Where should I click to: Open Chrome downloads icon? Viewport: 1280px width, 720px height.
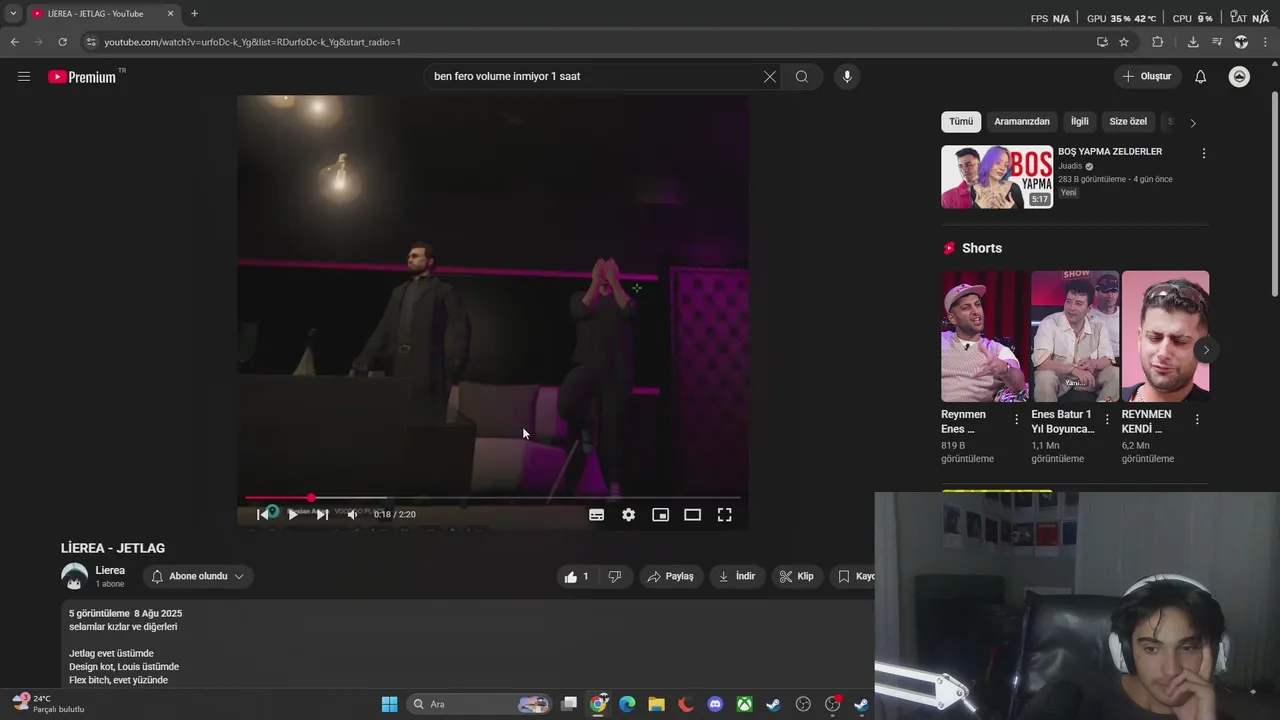1193,42
